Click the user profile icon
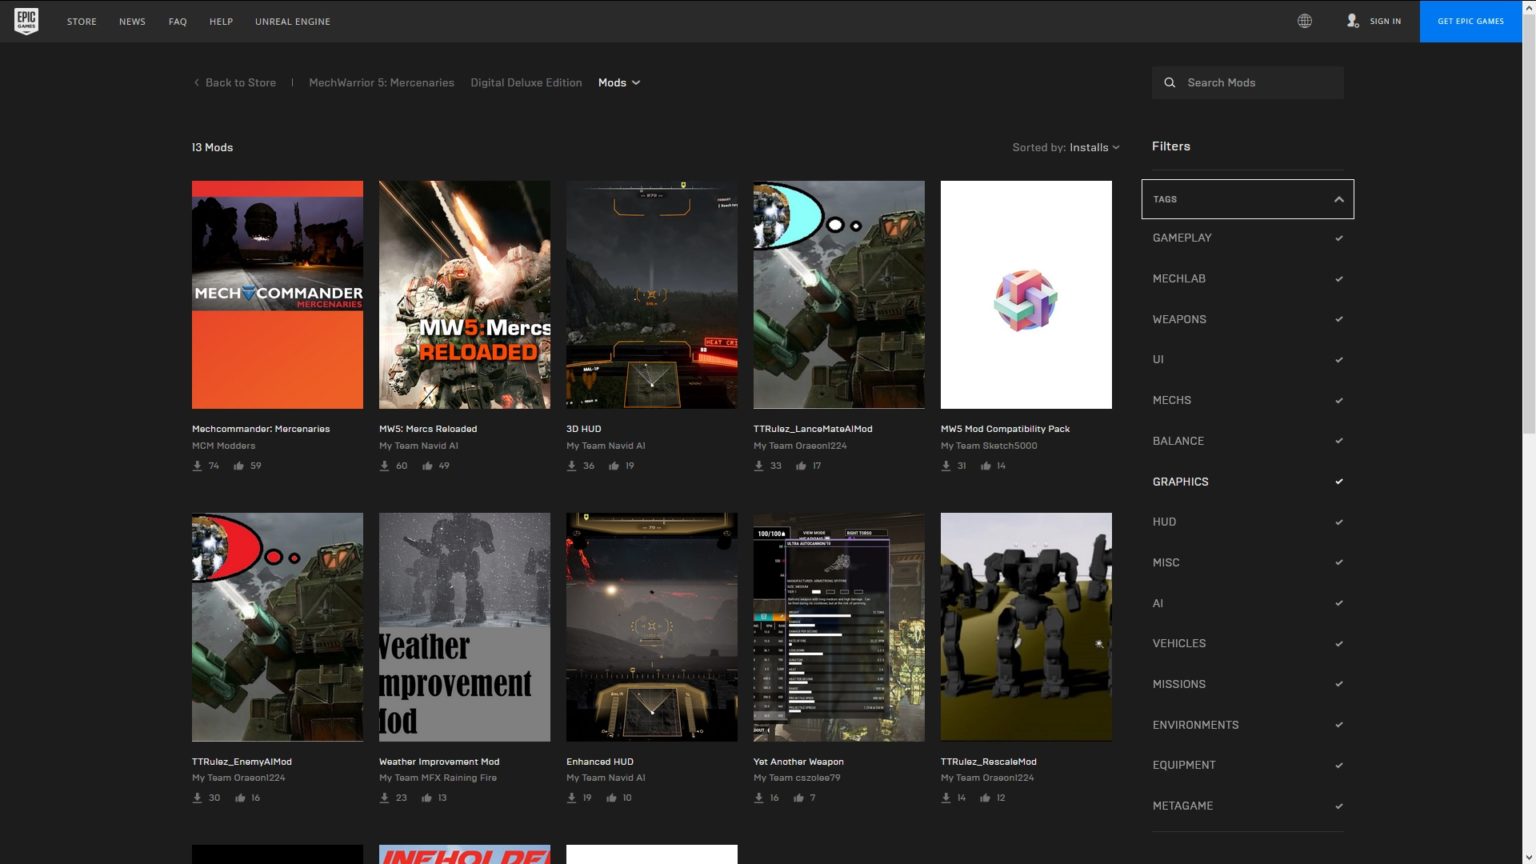The image size is (1536, 864). click(x=1352, y=21)
